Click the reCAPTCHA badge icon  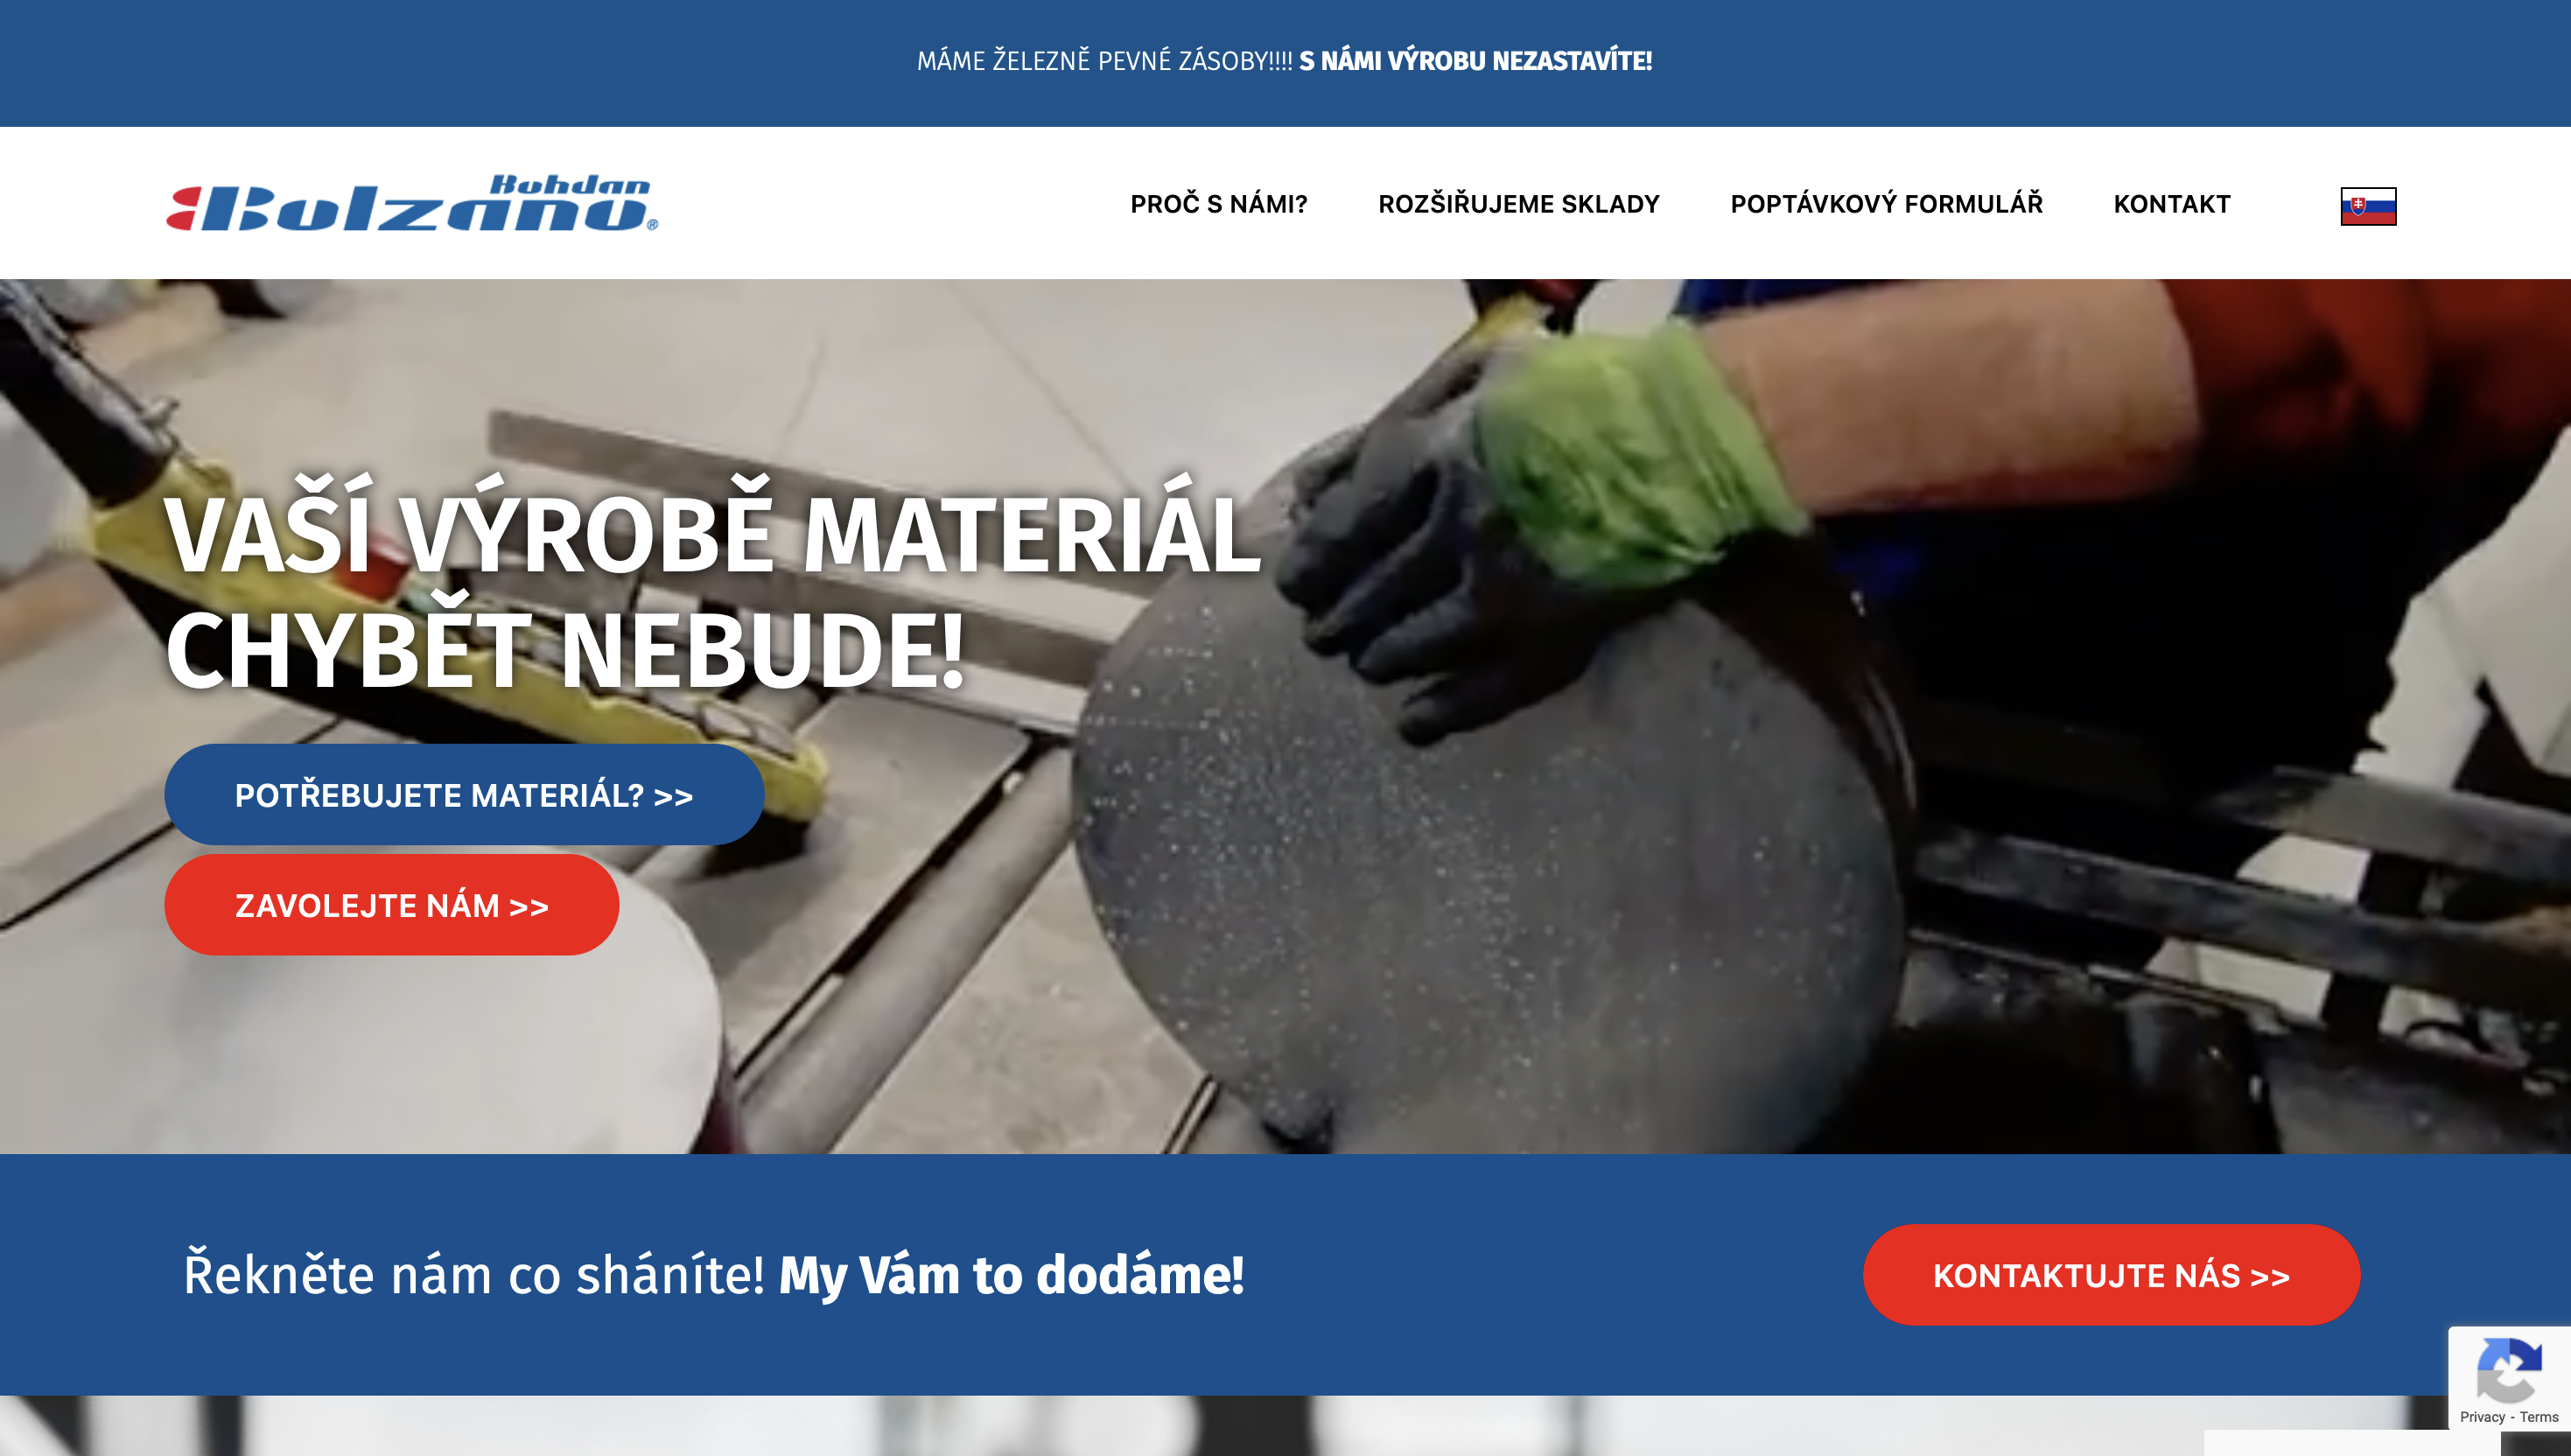(x=2509, y=1370)
